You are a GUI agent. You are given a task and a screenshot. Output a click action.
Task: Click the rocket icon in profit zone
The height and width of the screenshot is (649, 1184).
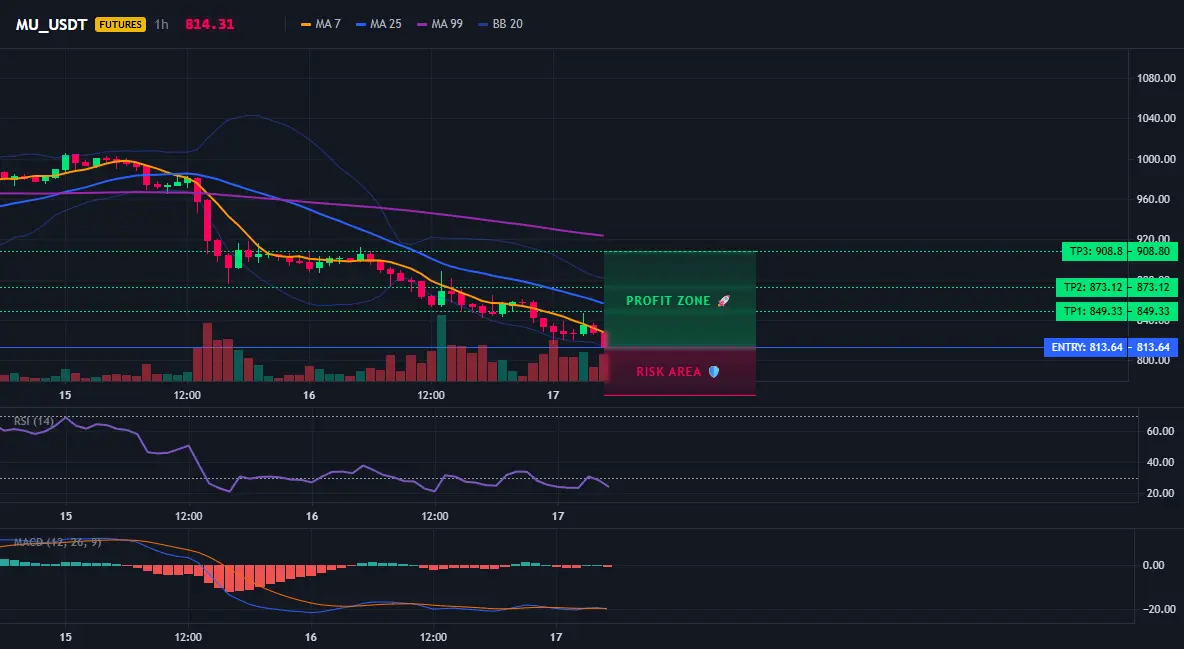pyautogui.click(x=723, y=301)
